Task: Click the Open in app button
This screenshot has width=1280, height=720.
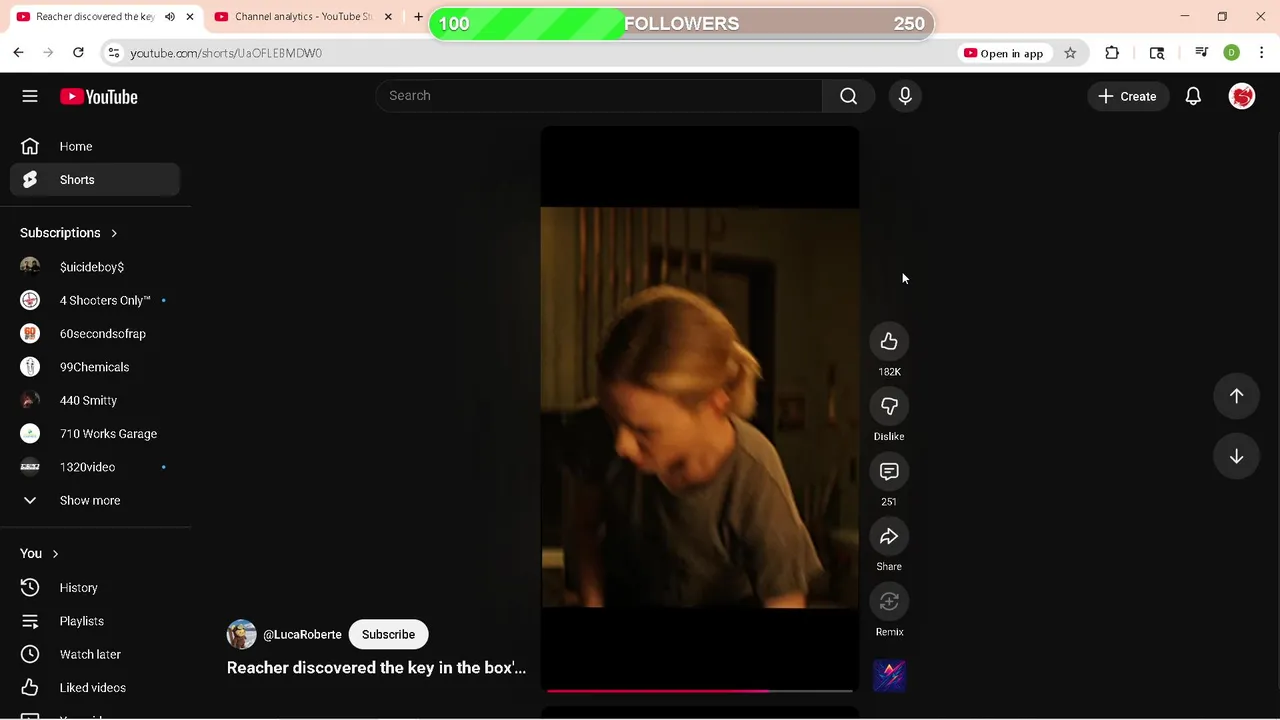Action: tap(1003, 53)
